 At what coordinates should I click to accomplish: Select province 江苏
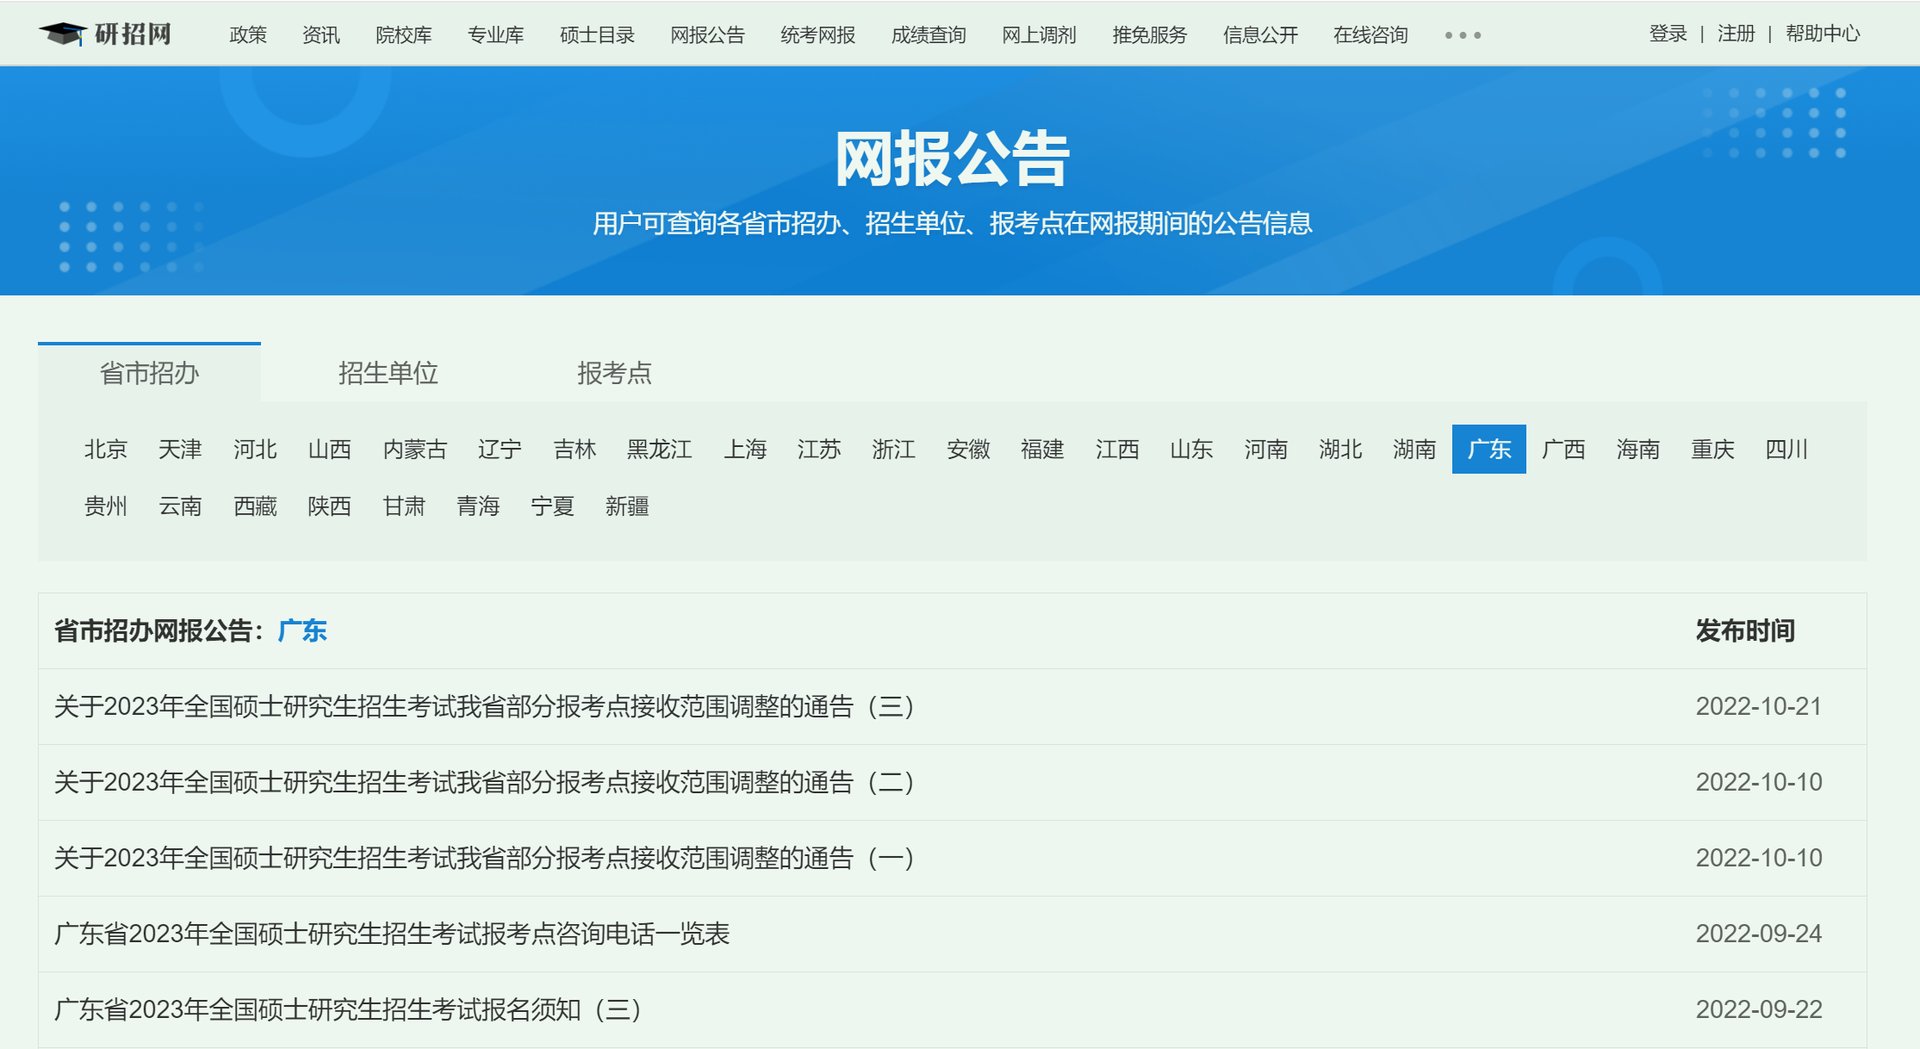(x=819, y=449)
